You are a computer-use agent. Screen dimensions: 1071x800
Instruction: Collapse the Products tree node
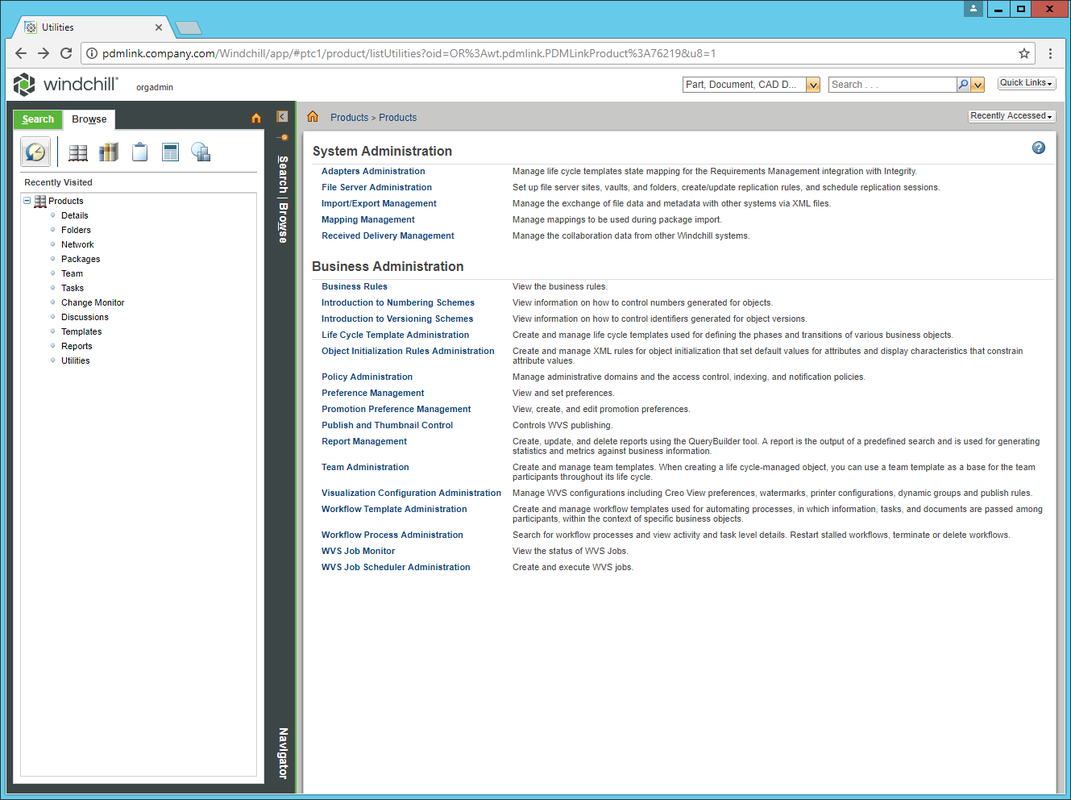[27, 201]
